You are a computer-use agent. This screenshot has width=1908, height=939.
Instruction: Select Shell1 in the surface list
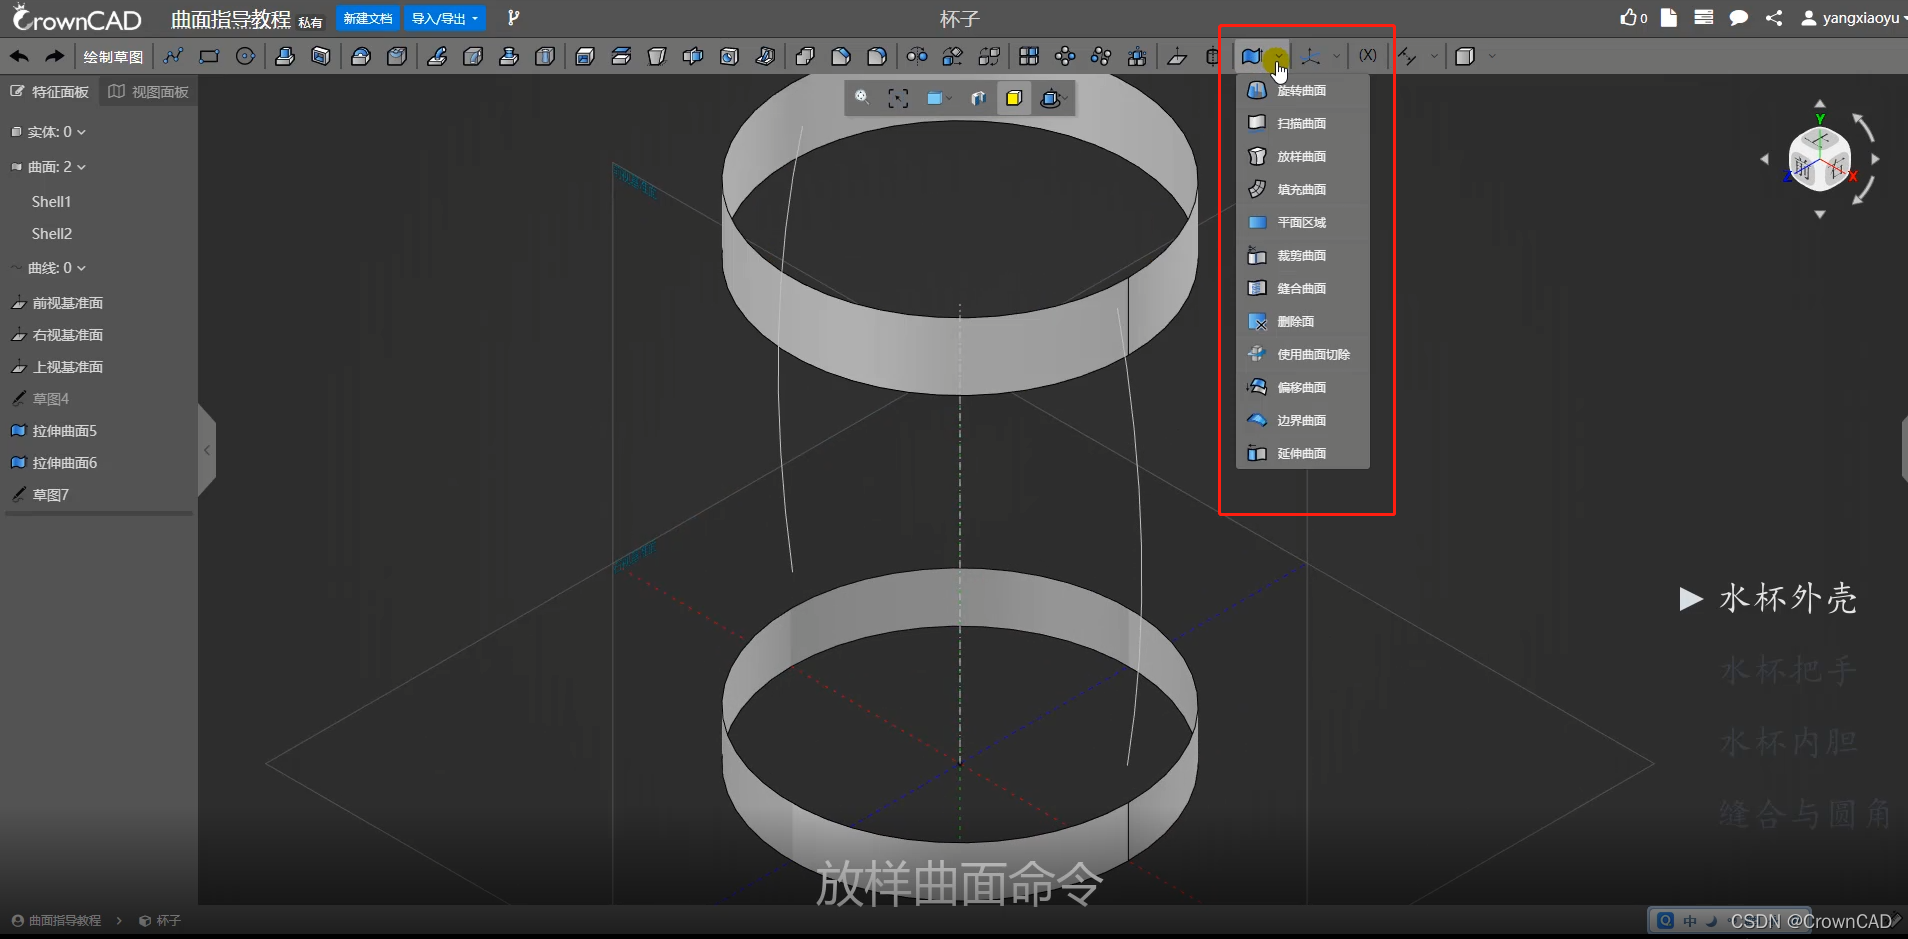(51, 202)
